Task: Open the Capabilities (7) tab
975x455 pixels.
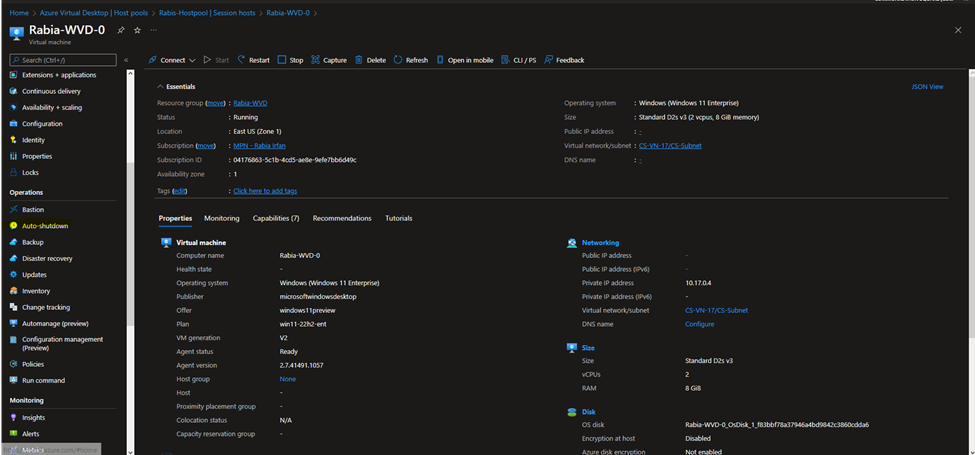Action: [x=276, y=219]
